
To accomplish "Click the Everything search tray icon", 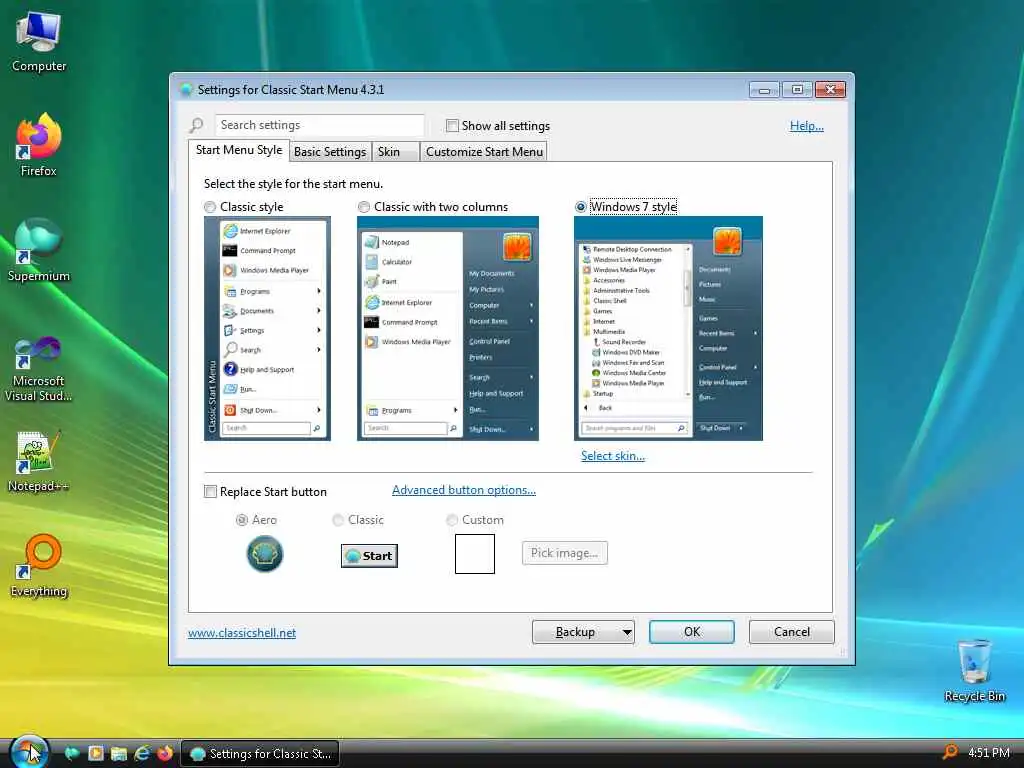I will point(951,753).
